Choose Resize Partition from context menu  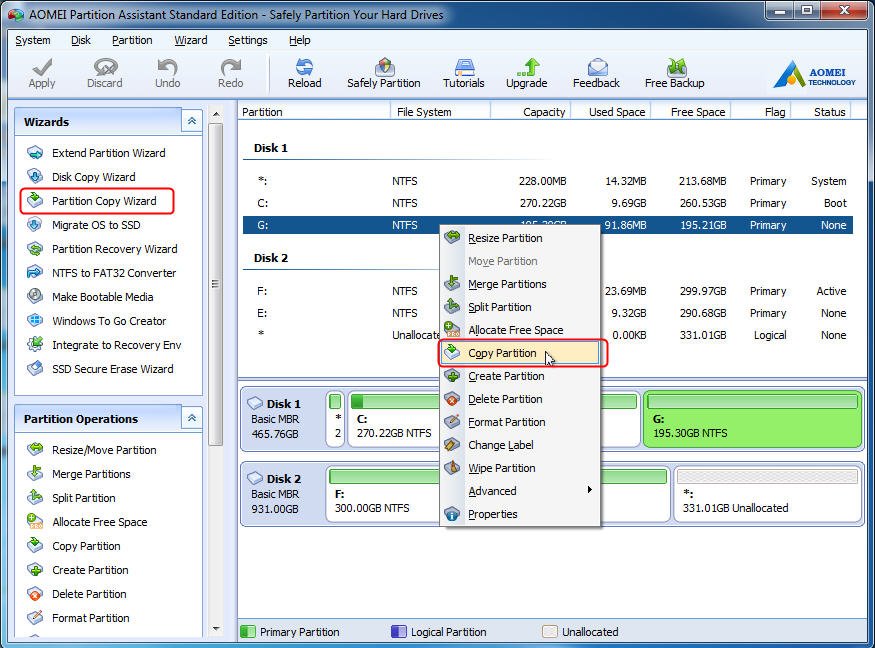point(520,238)
